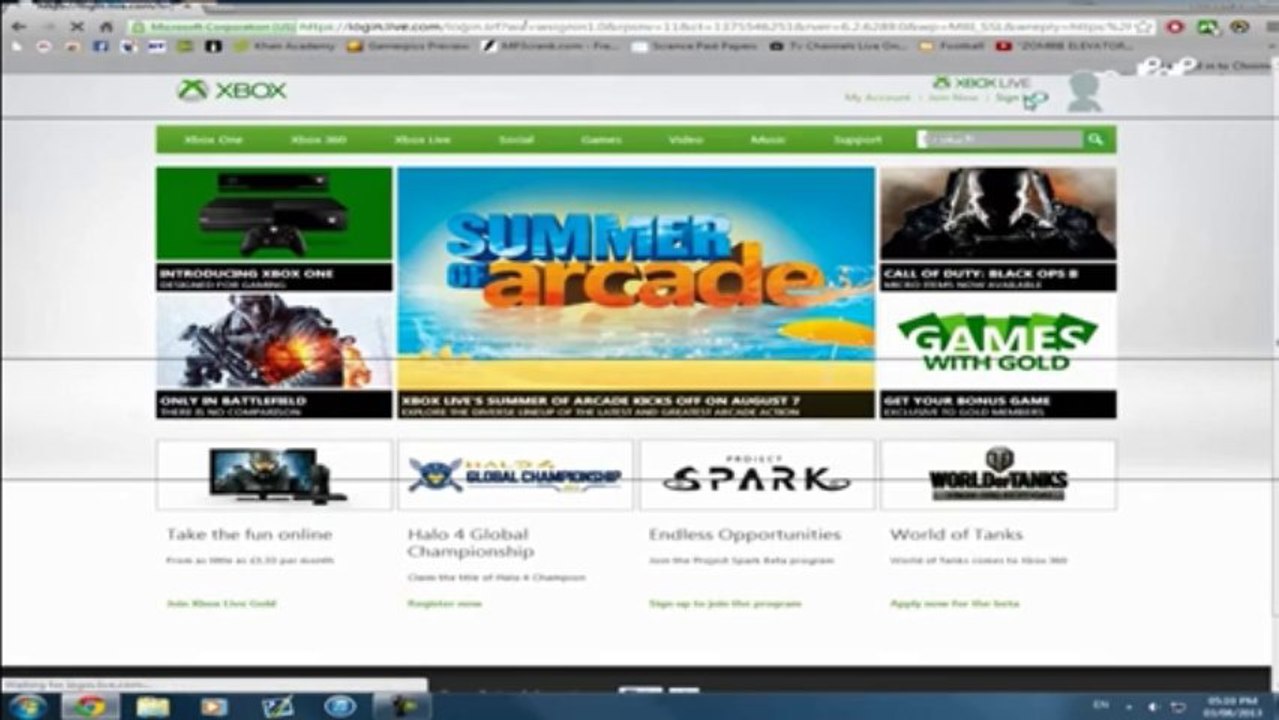Open the media player taskbar icon
This screenshot has width=1279, height=720.
tap(214, 706)
